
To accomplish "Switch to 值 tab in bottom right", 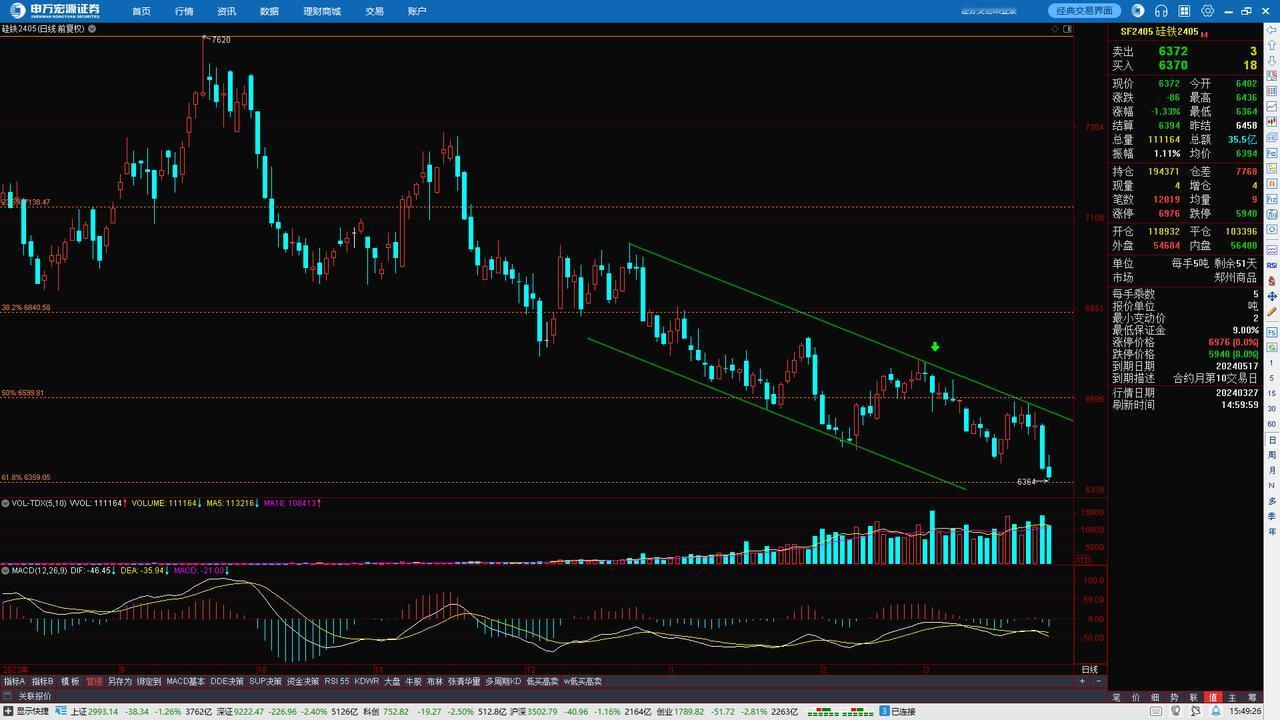I will [x=1213, y=697].
